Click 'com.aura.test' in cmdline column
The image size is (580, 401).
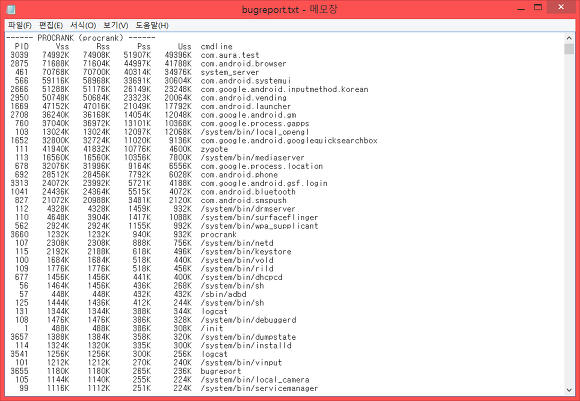click(x=230, y=55)
